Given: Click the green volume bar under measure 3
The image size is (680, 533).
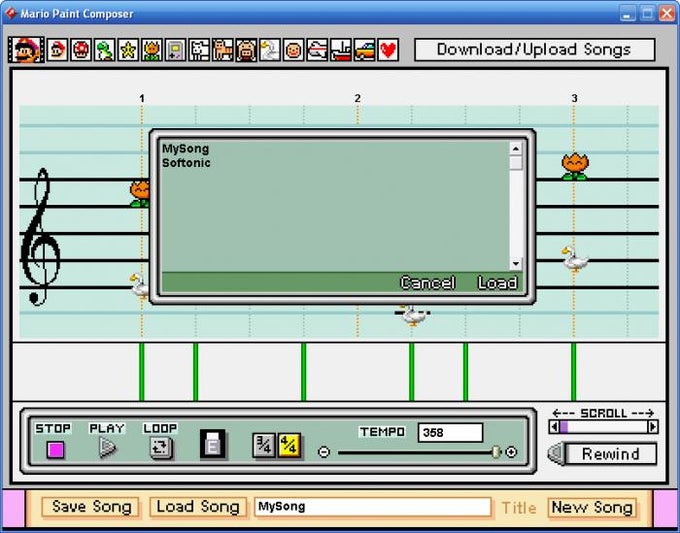Looking at the screenshot, I should coord(574,372).
